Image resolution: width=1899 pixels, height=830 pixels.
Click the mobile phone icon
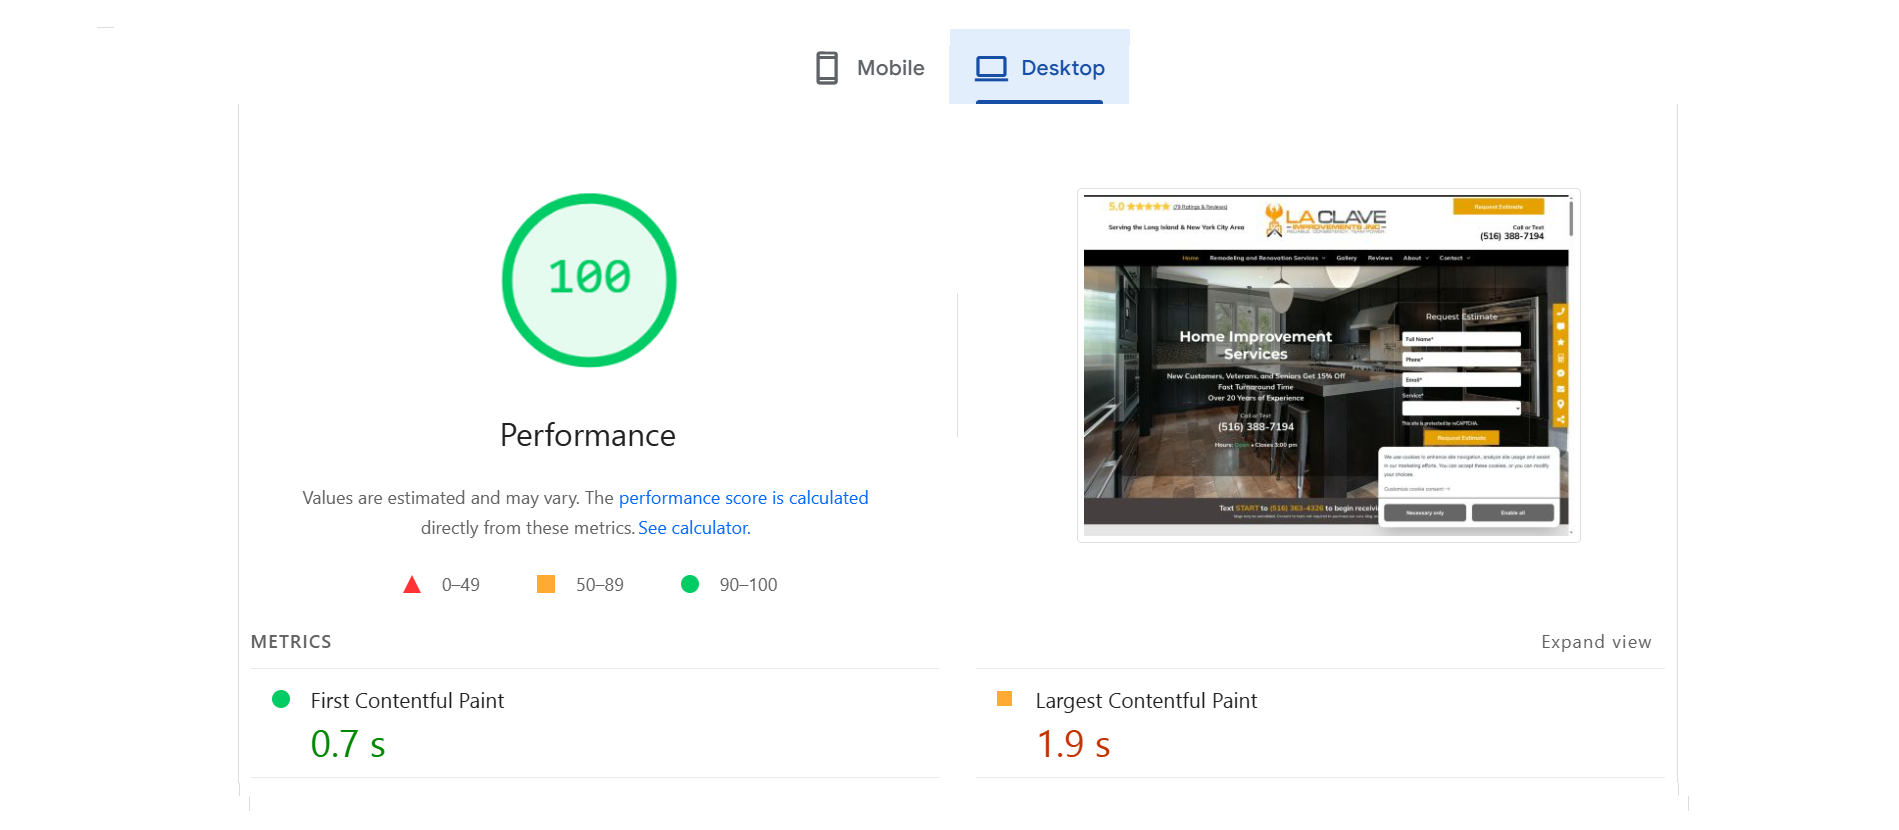pyautogui.click(x=827, y=68)
